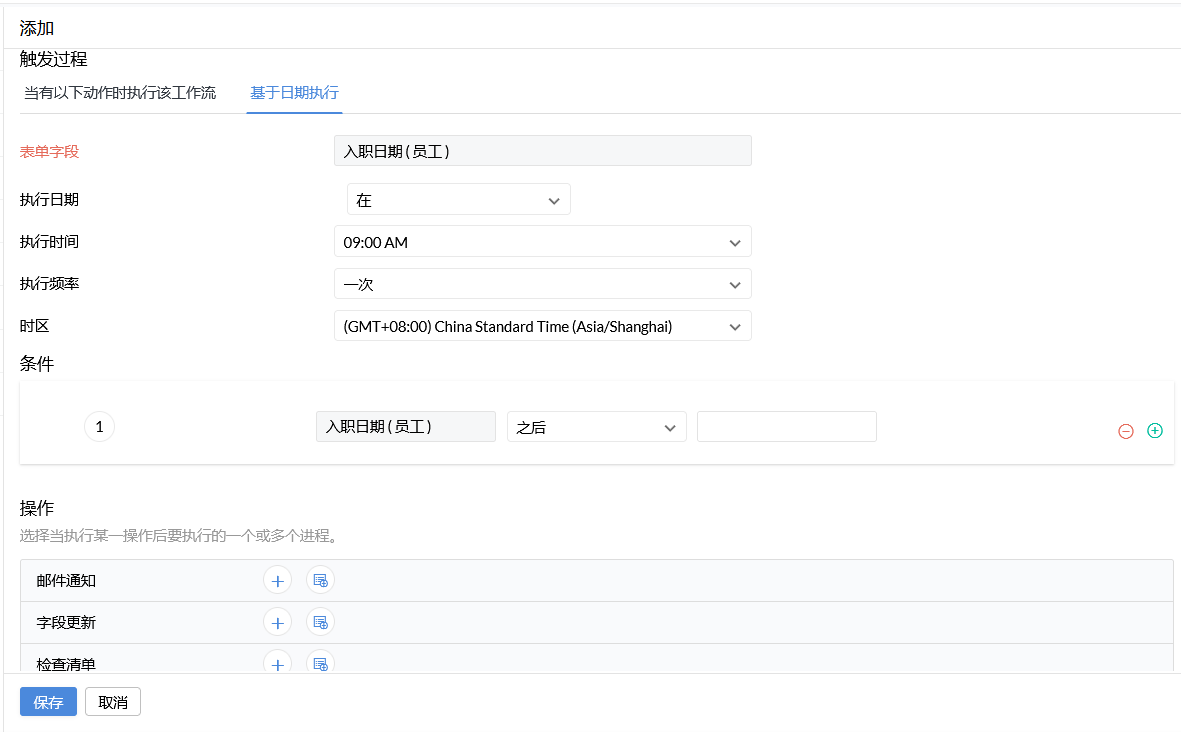Image resolution: width=1181 pixels, height=738 pixels.
Task: Choose existing 字段更新 from list icon
Action: tap(320, 622)
